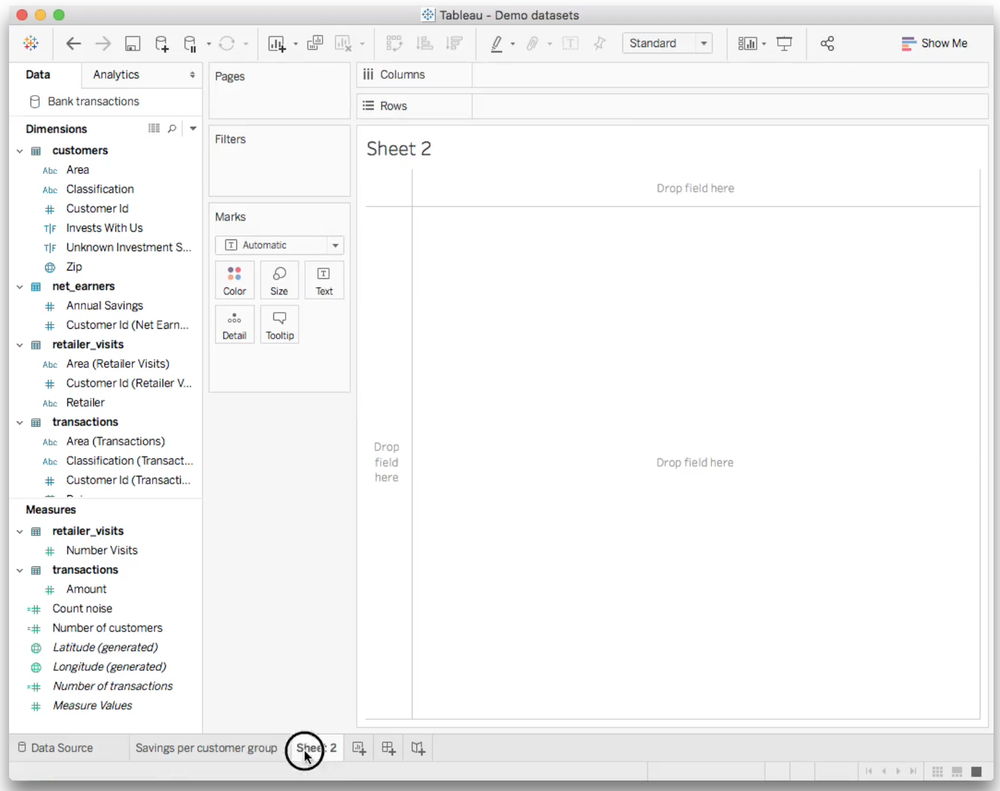
Task: Click the Save icon in toolbar
Action: coord(132,43)
